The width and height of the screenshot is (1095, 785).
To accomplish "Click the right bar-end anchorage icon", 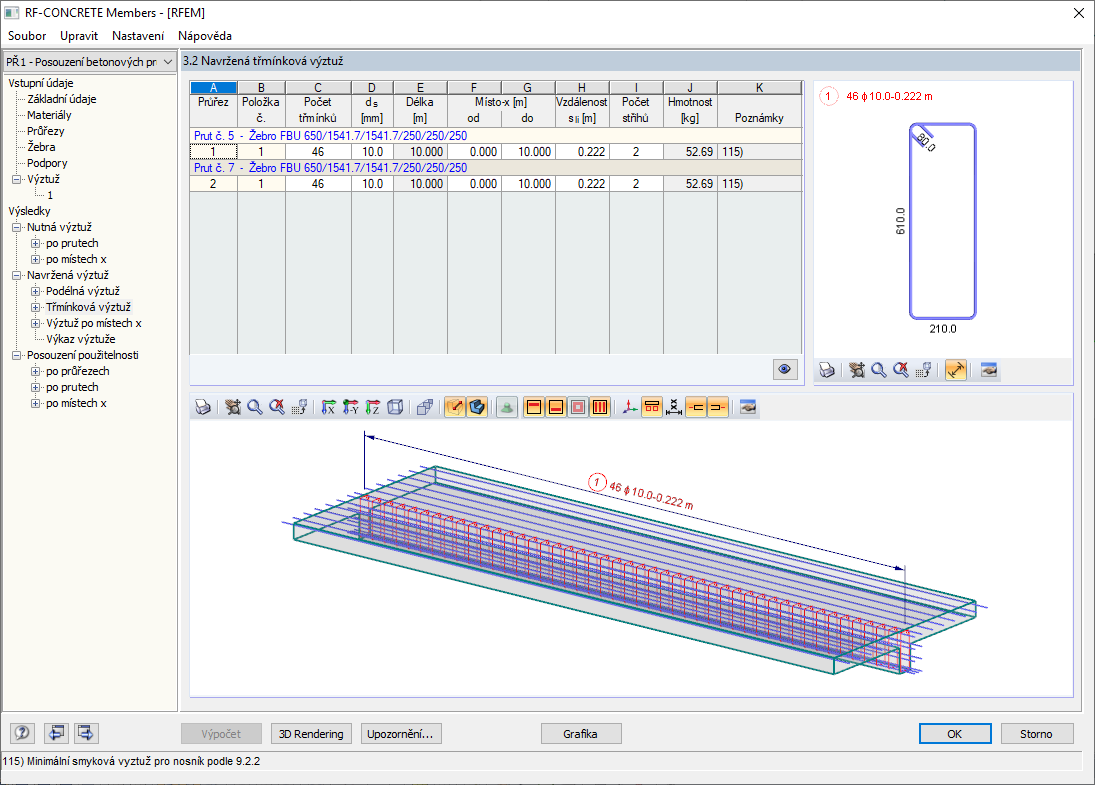I will (718, 407).
